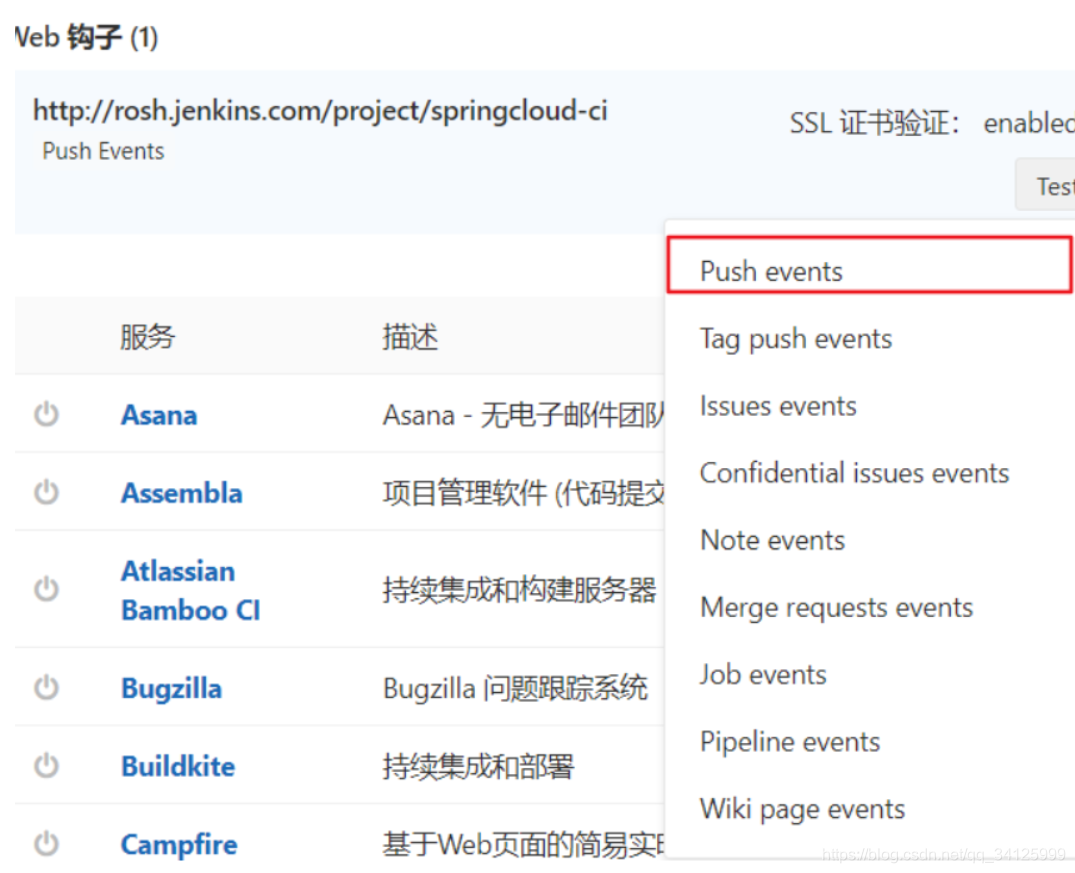Image resolution: width=1075 pixels, height=873 pixels.
Task: Click the power icon beside Bugzilla
Action: [46, 688]
